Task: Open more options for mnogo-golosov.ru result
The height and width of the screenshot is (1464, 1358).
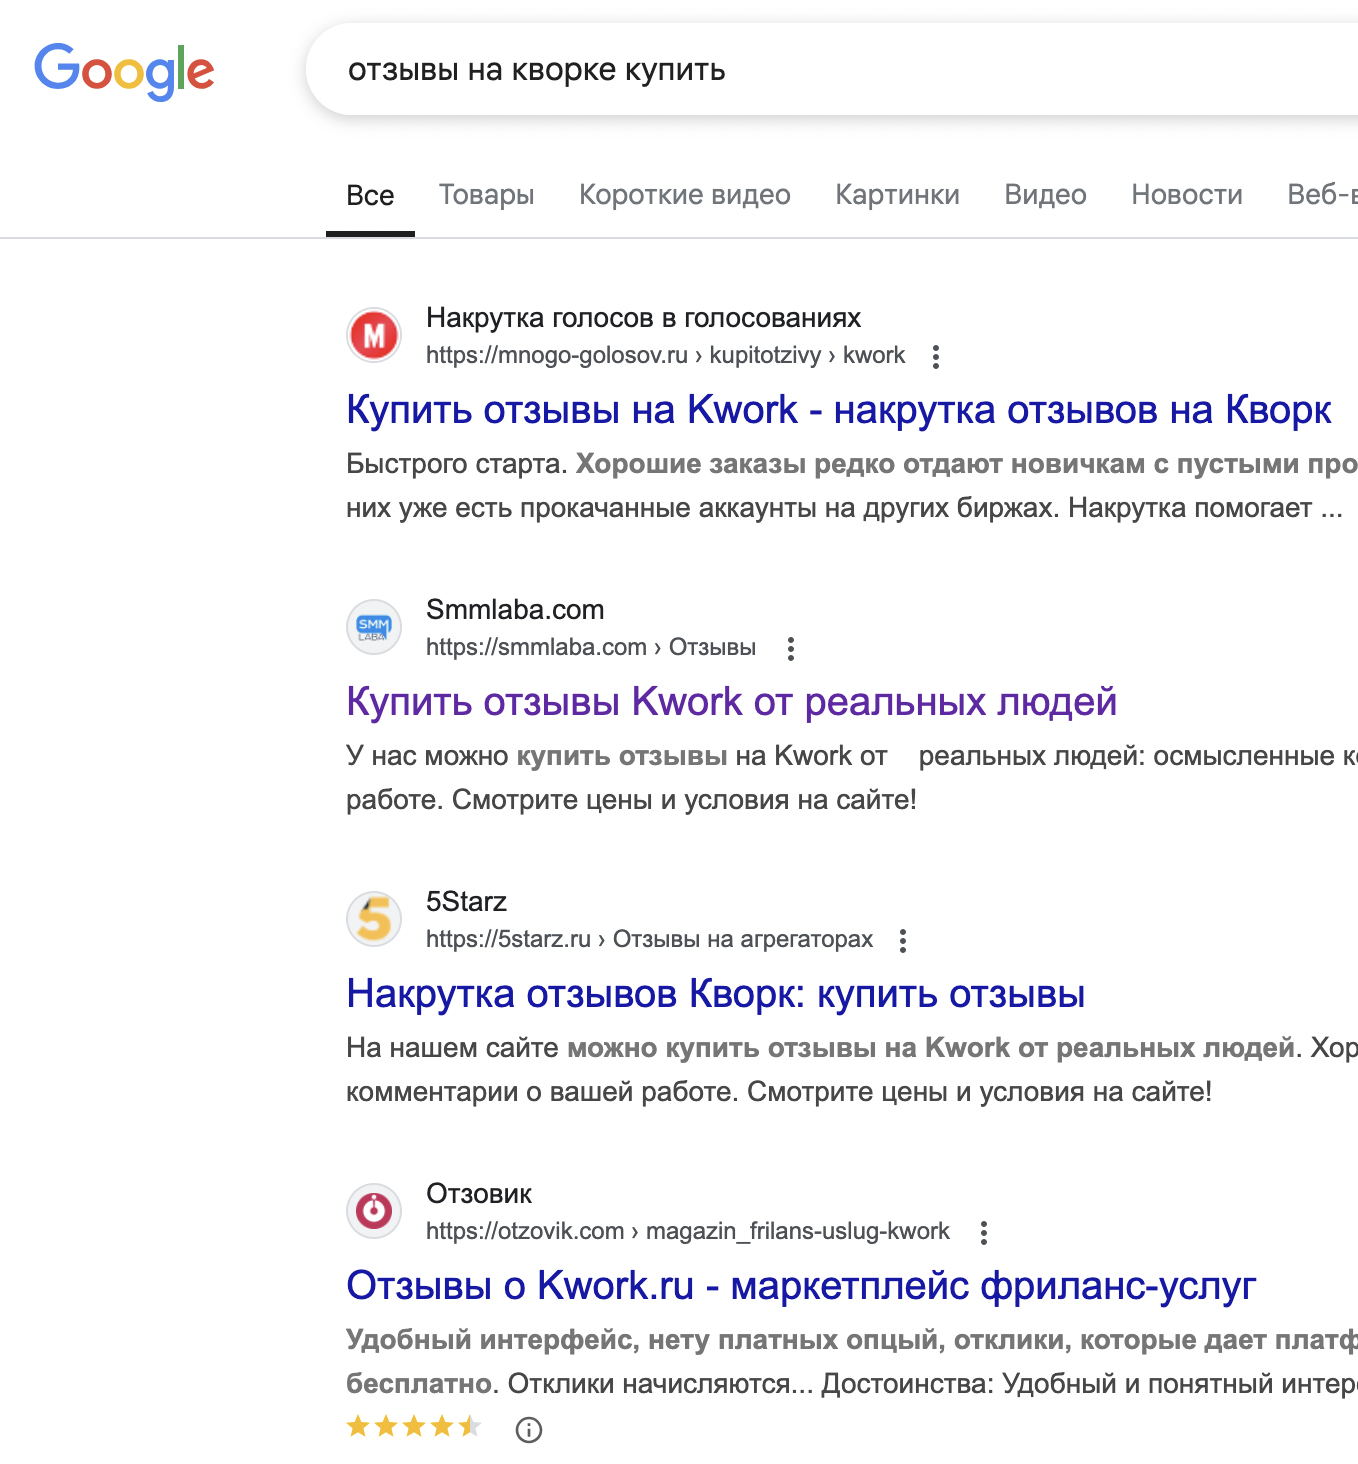Action: tap(936, 356)
